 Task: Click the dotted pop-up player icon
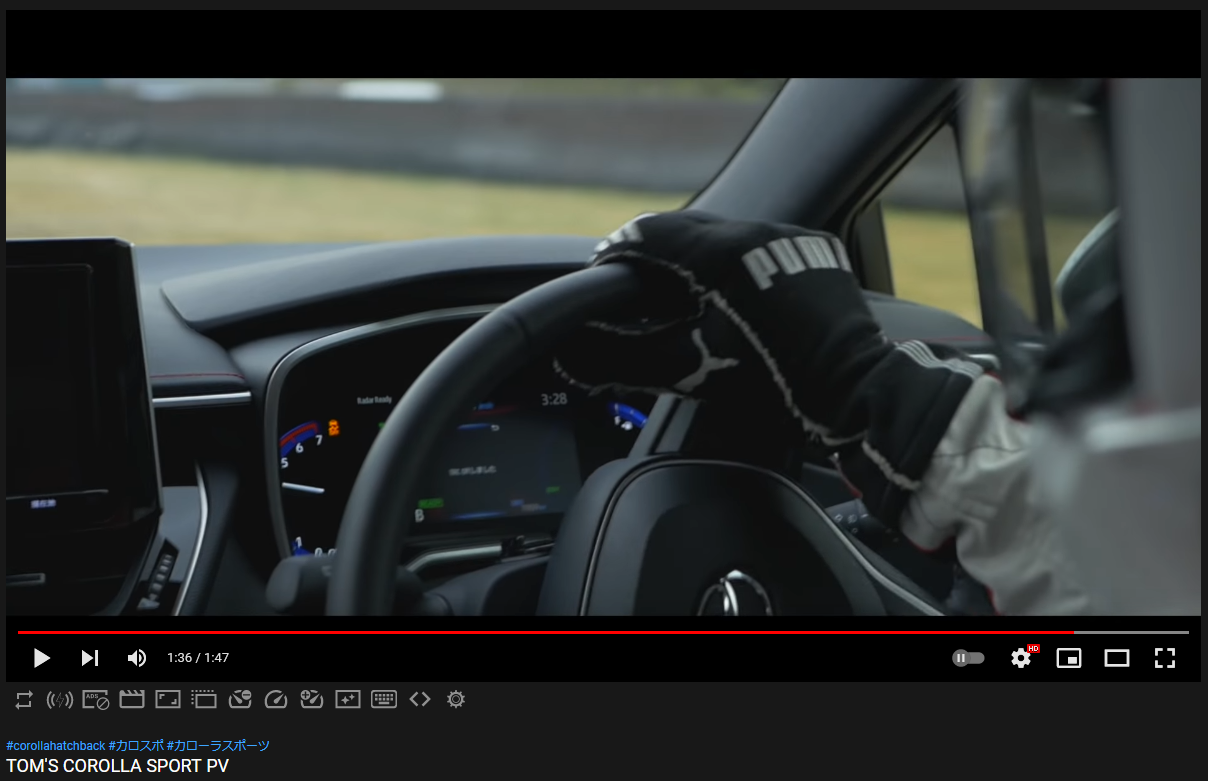click(204, 700)
